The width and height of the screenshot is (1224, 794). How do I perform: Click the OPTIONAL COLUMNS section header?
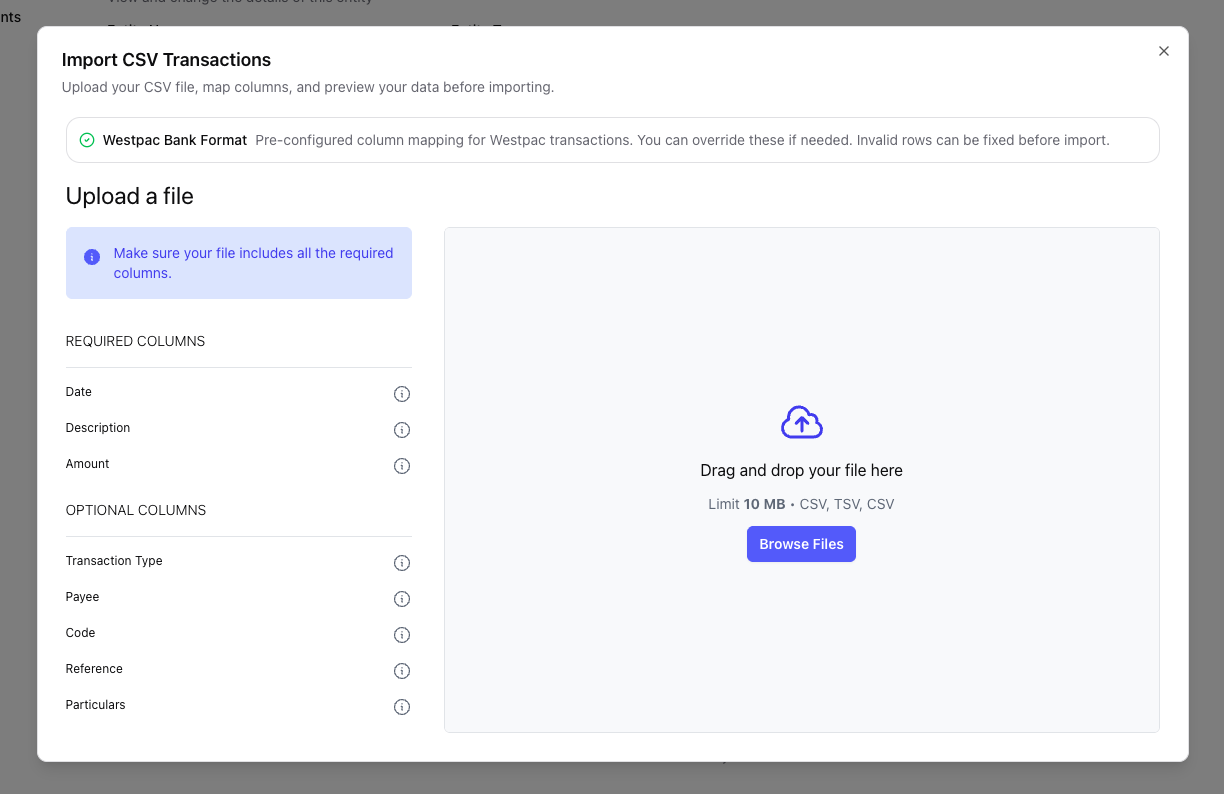(136, 510)
